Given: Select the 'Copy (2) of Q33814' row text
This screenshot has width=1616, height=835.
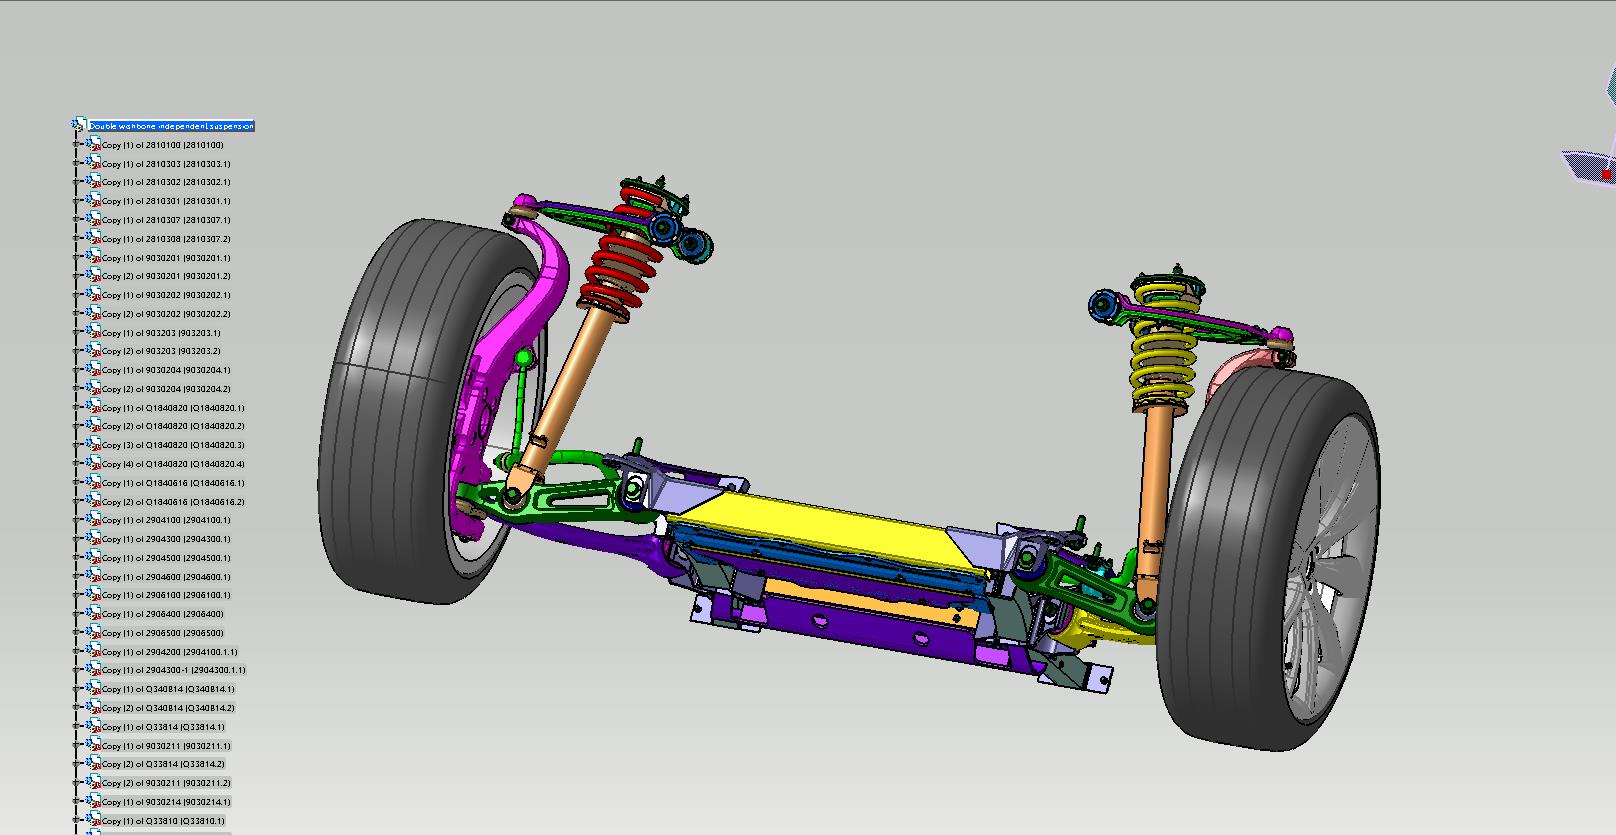Looking at the screenshot, I should pyautogui.click(x=163, y=764).
